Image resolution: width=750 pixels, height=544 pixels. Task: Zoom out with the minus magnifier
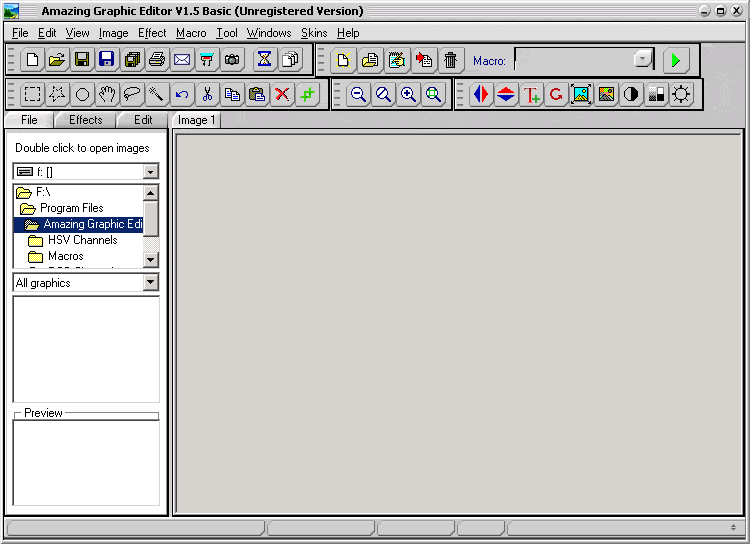(358, 94)
